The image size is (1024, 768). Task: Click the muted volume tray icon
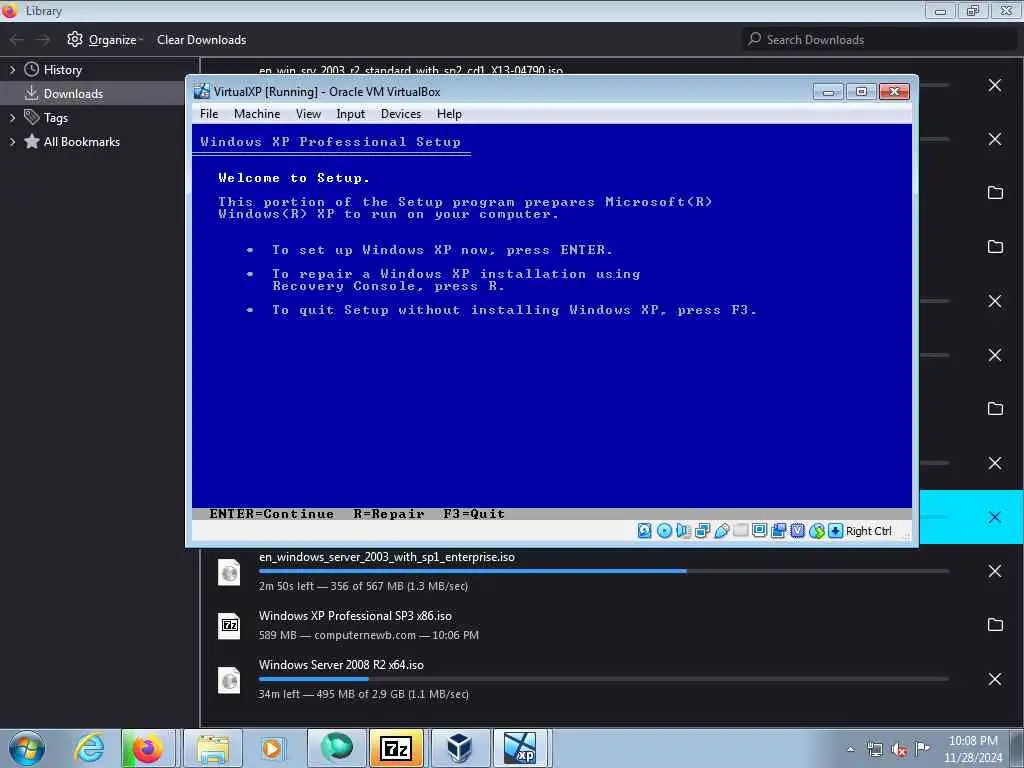point(899,750)
